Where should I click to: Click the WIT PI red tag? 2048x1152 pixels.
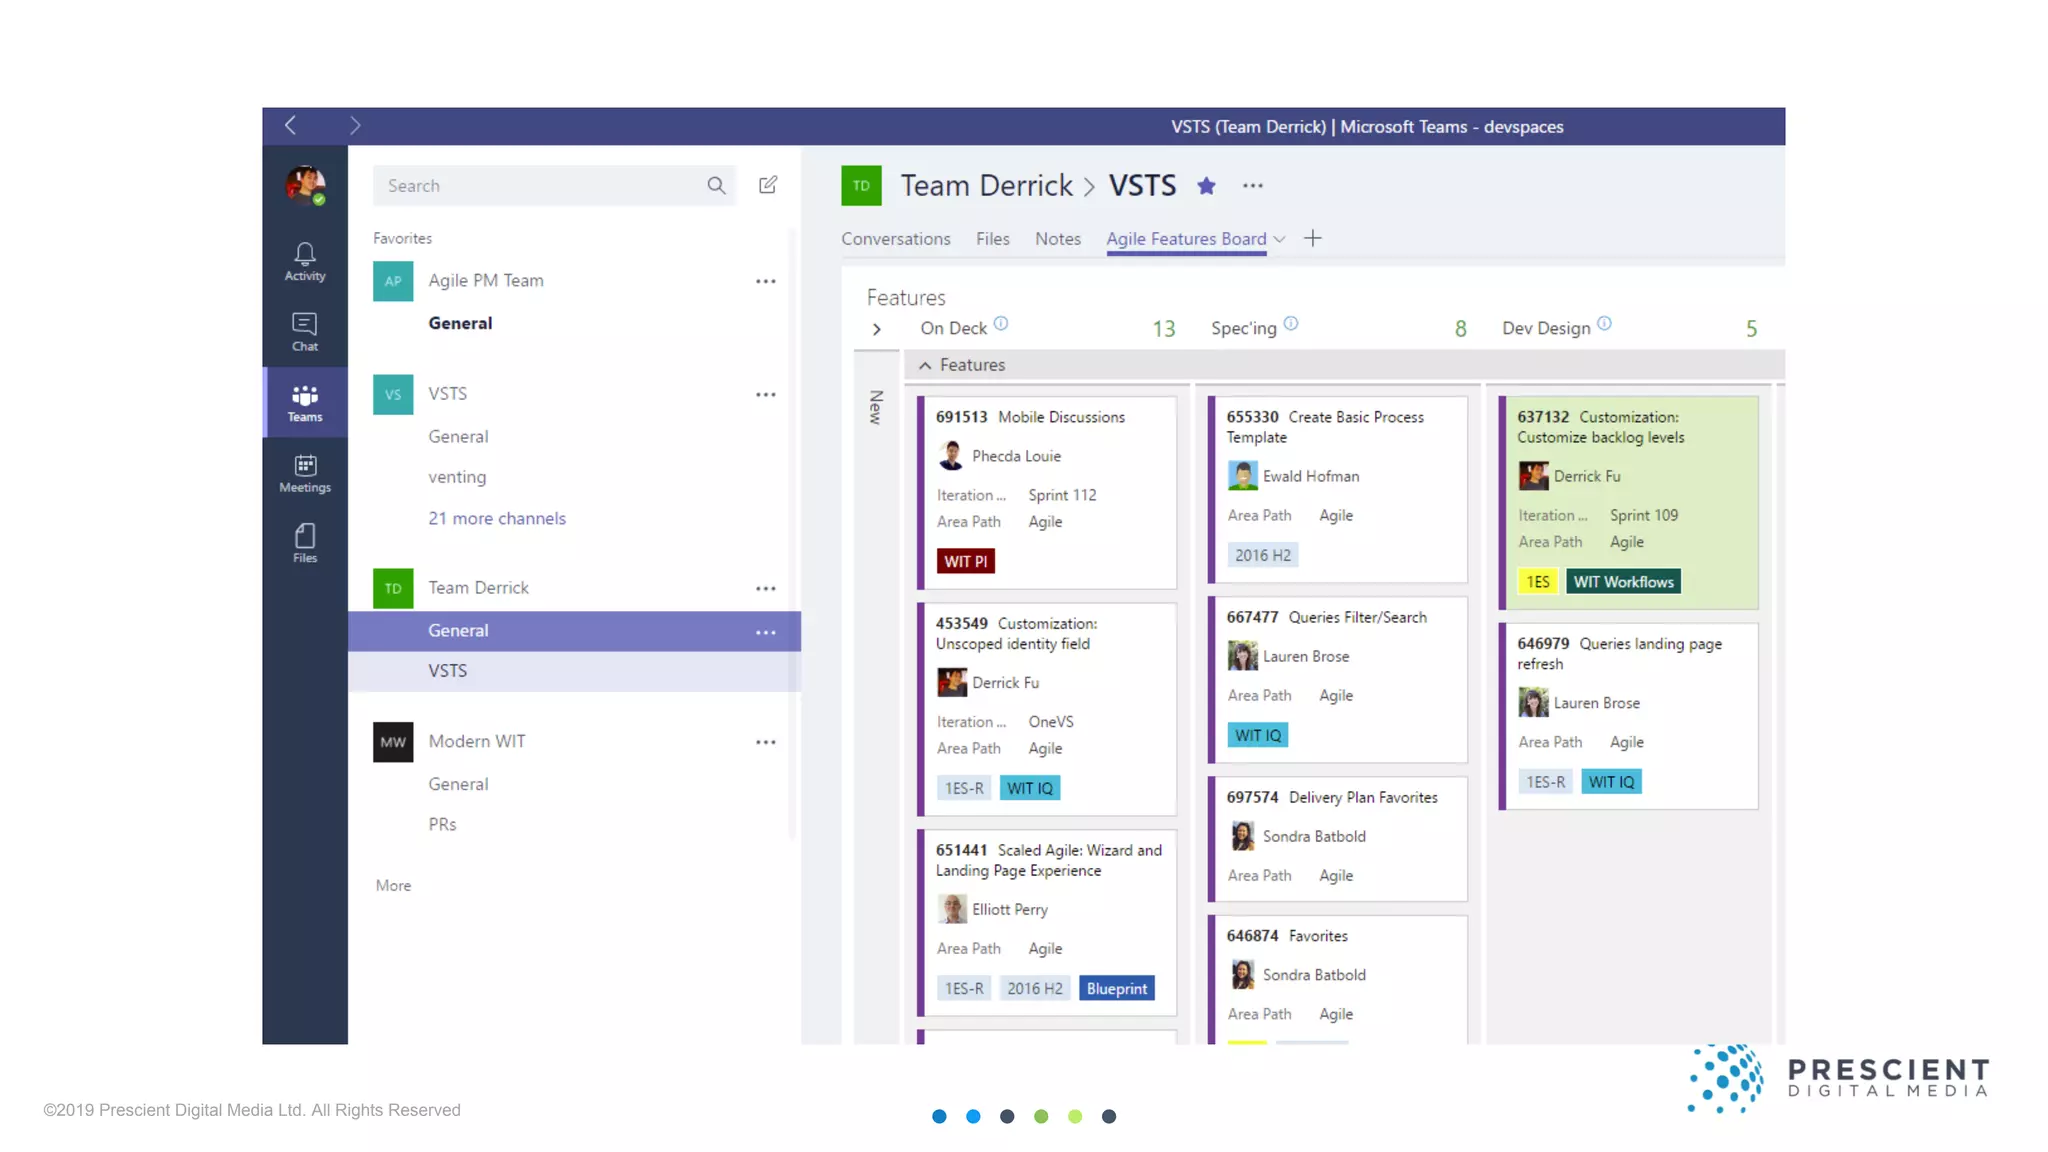click(965, 561)
